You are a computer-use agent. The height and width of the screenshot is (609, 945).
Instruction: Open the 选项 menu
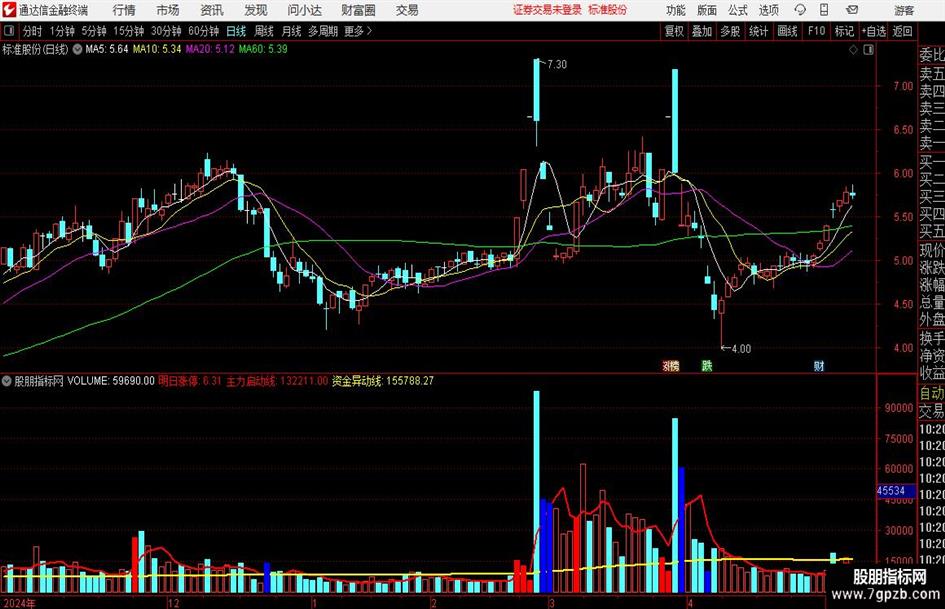[x=768, y=10]
